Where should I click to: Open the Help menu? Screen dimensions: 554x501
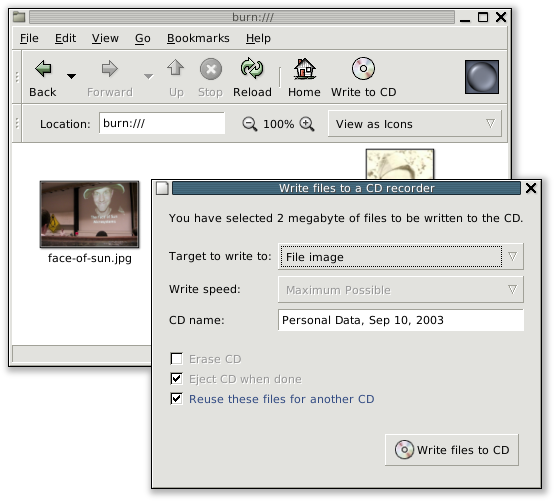pyautogui.click(x=258, y=38)
